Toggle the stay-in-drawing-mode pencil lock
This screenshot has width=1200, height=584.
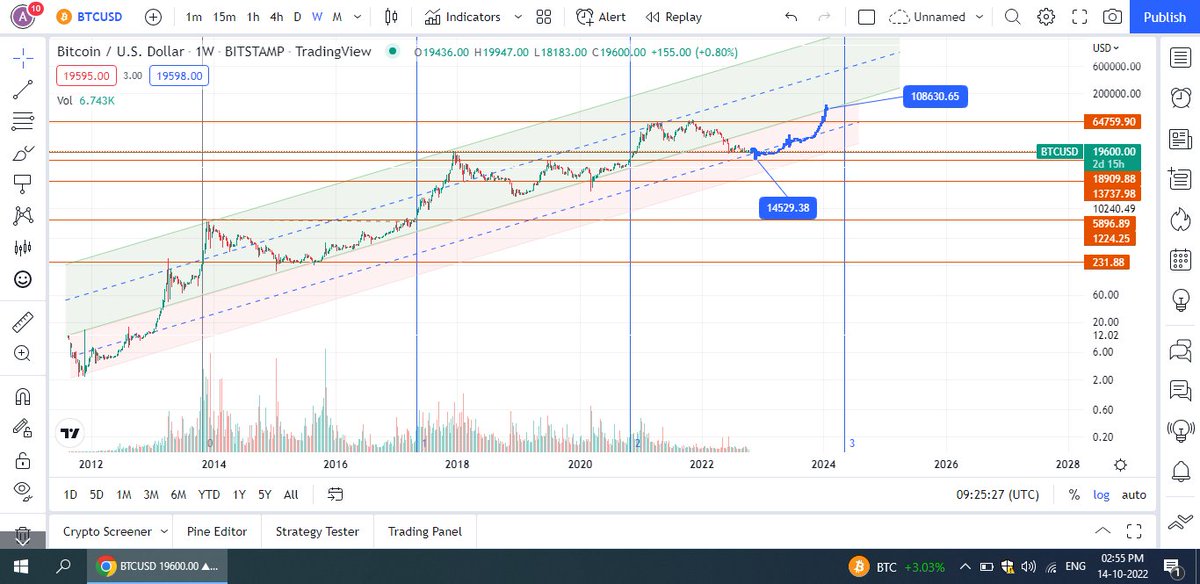pos(21,428)
